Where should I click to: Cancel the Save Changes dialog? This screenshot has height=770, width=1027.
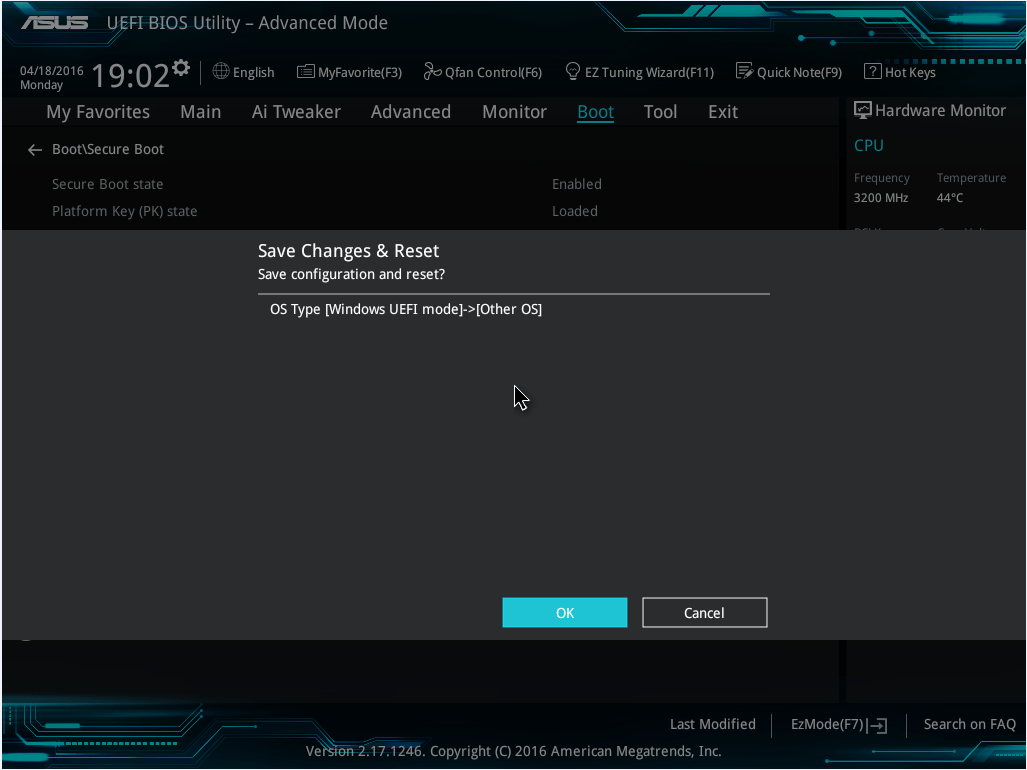pyautogui.click(x=704, y=612)
